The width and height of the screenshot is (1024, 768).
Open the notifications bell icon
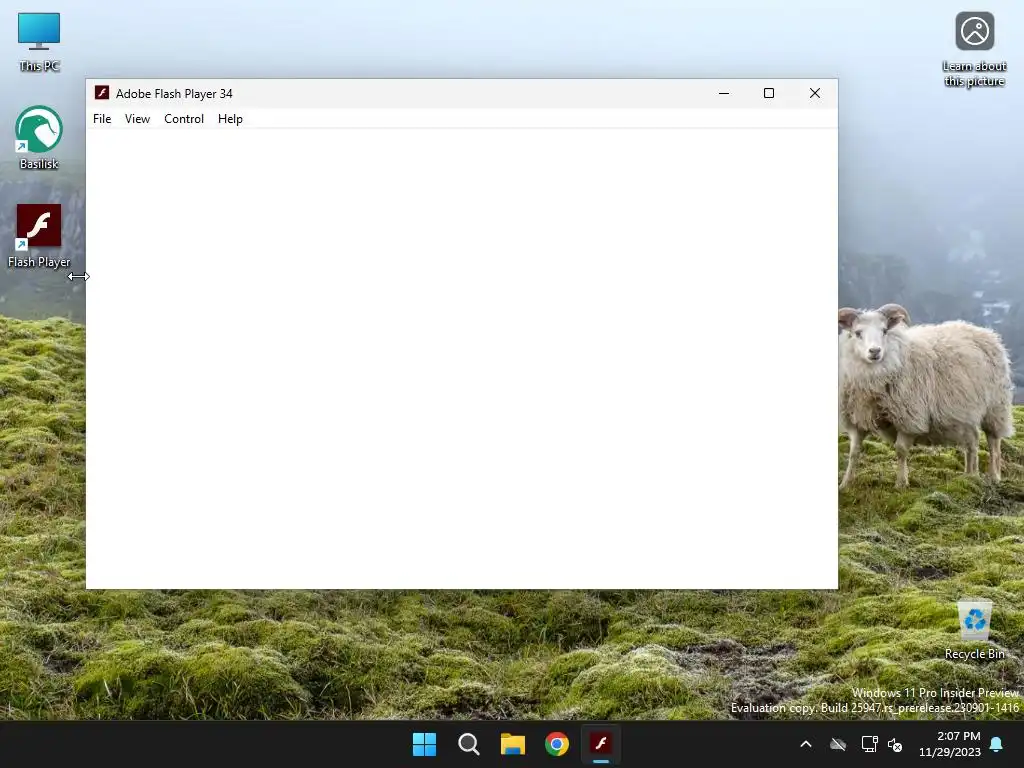pyautogui.click(x=997, y=744)
